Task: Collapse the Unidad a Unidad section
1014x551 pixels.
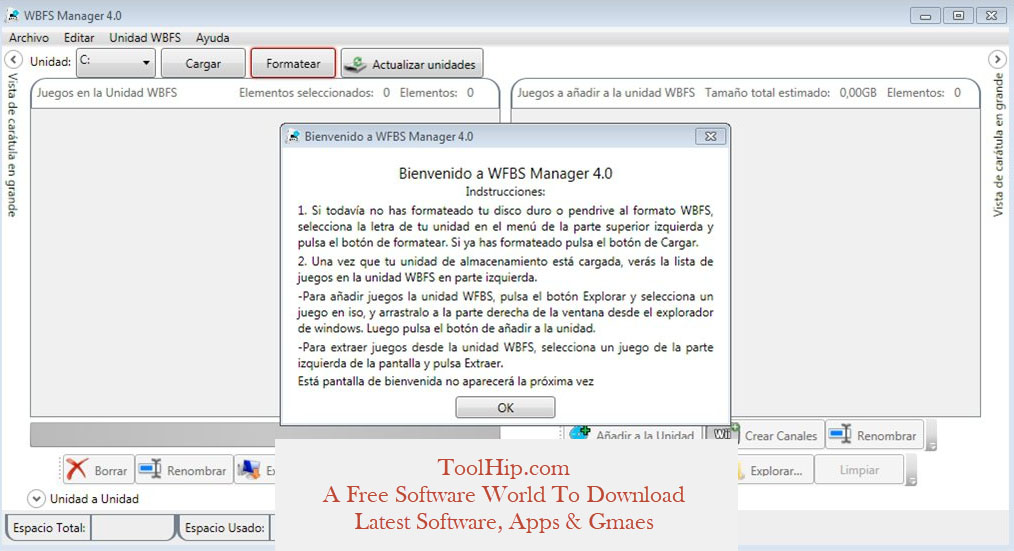Action: [36, 499]
